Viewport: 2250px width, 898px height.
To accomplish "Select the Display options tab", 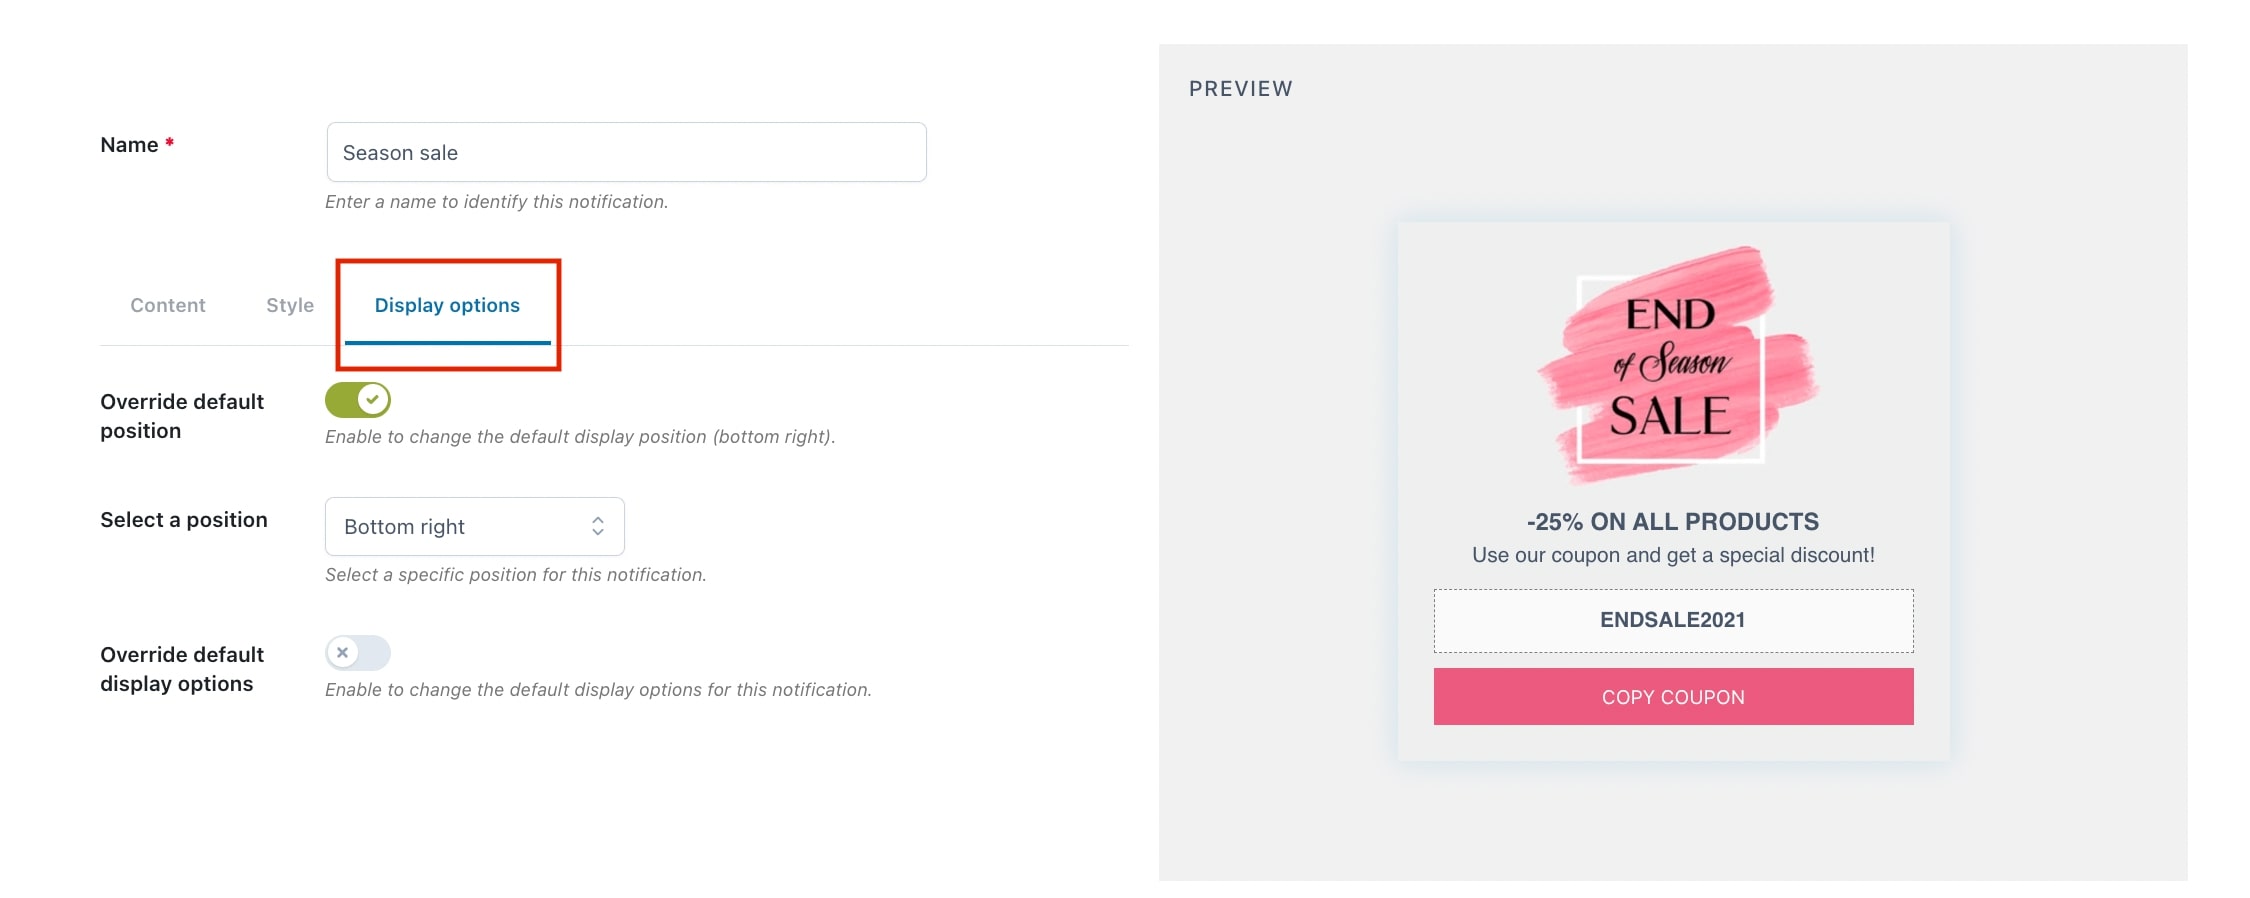I will point(447,305).
